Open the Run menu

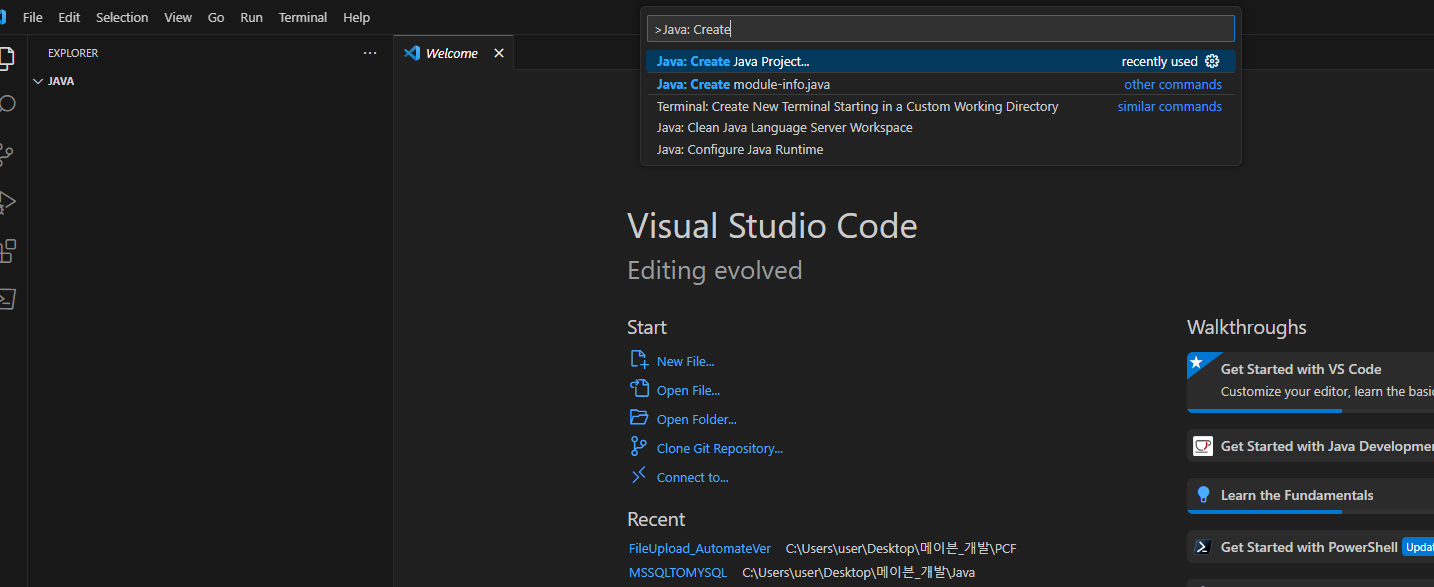tap(251, 17)
